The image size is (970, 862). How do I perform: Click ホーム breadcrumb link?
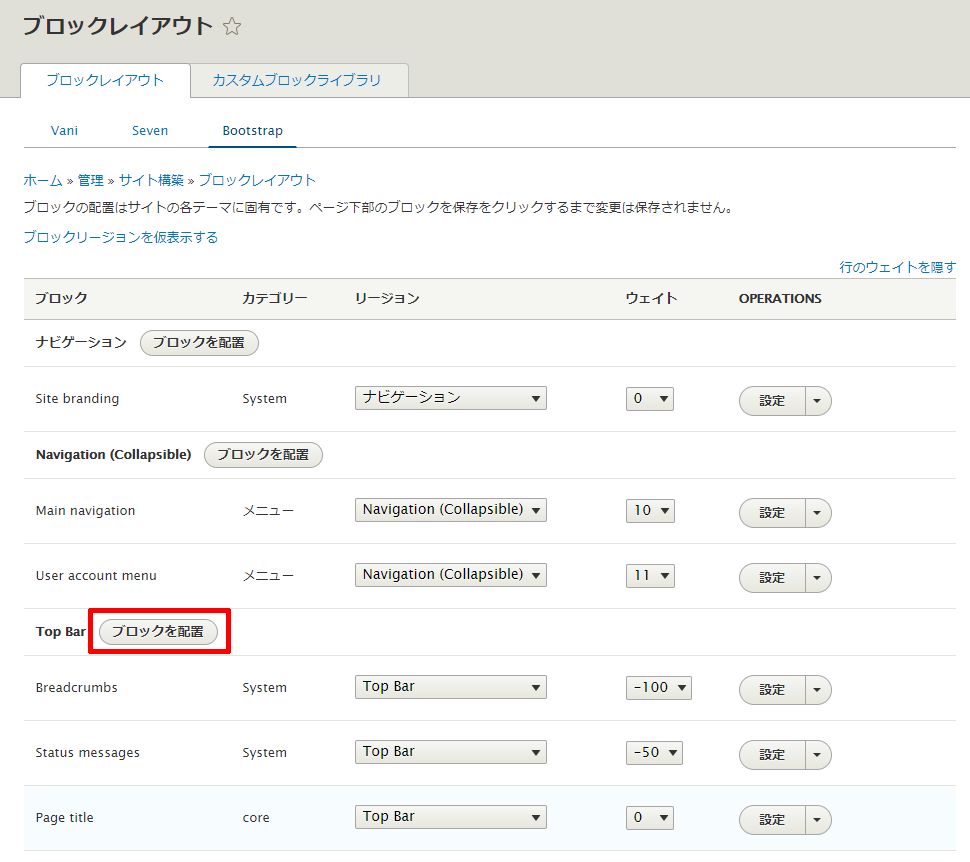43,180
